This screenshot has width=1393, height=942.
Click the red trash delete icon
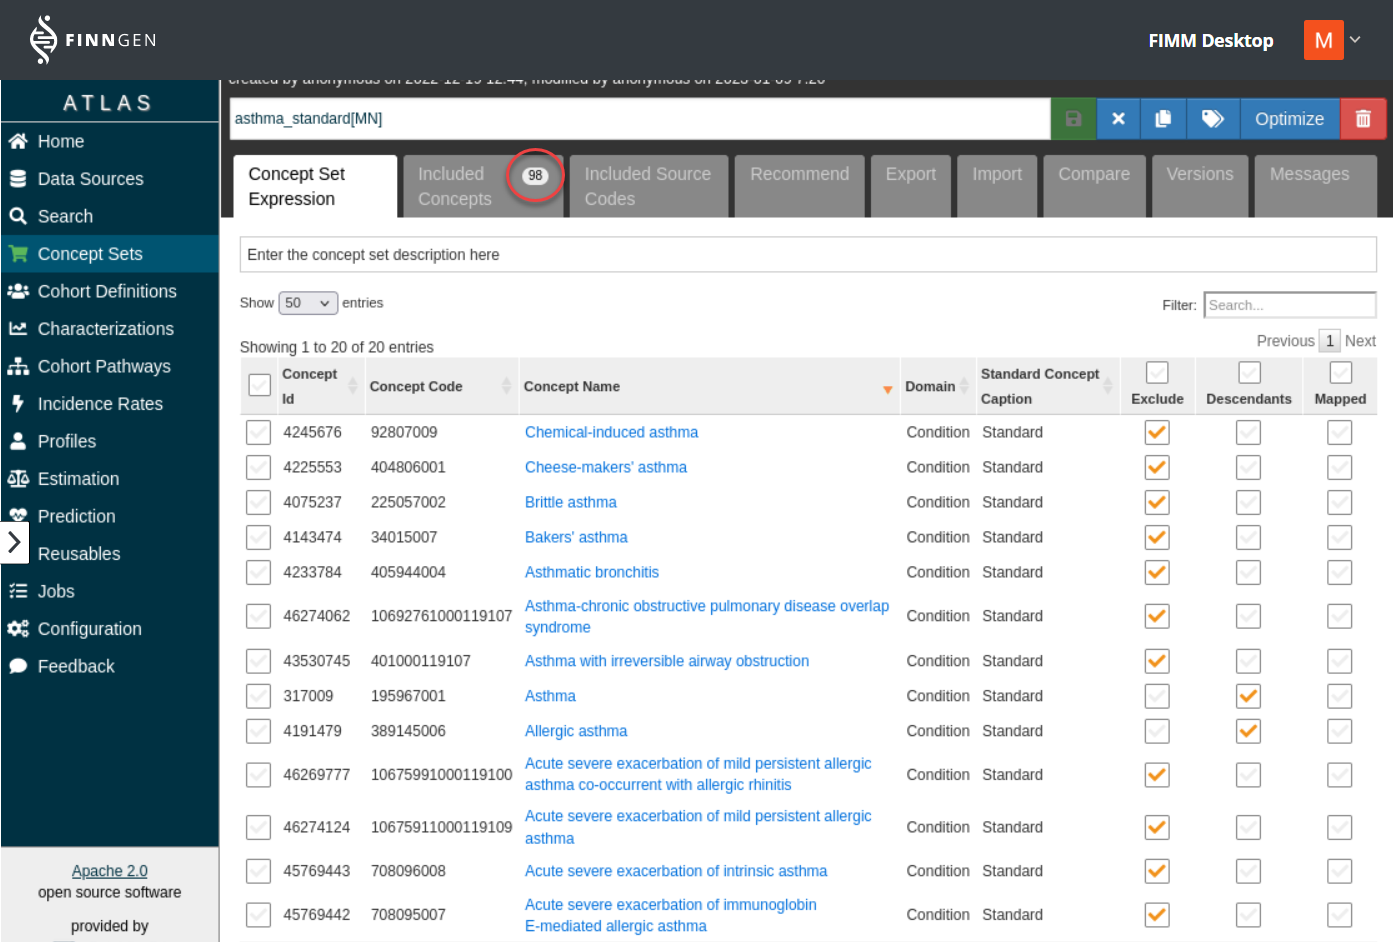(1362, 119)
